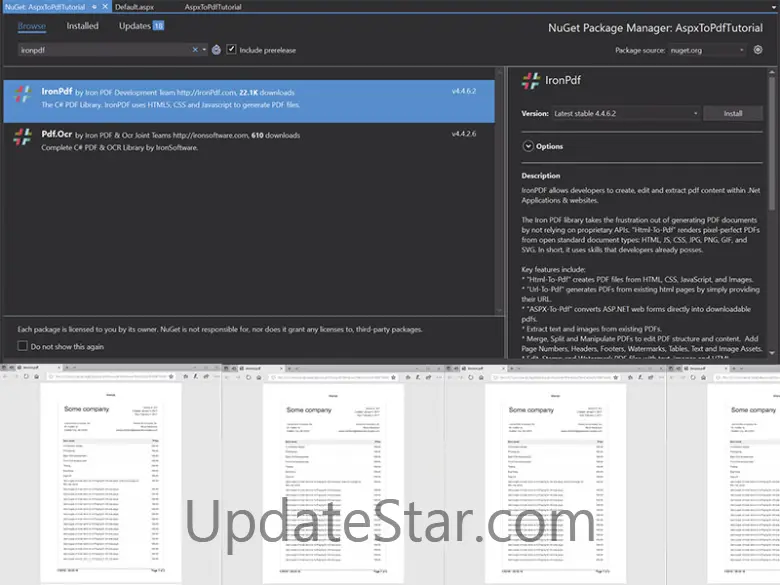
Task: Expand the Options section
Action: 528,146
